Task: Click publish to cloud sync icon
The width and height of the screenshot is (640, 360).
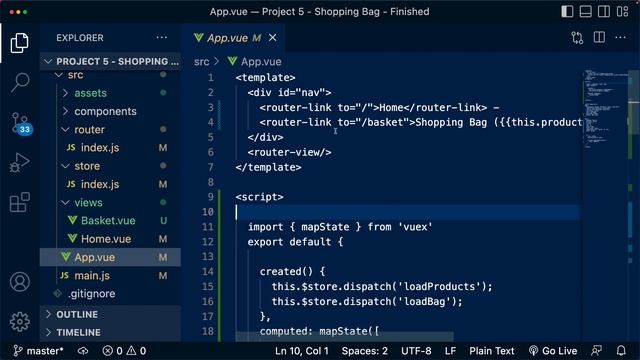Action: click(83, 351)
